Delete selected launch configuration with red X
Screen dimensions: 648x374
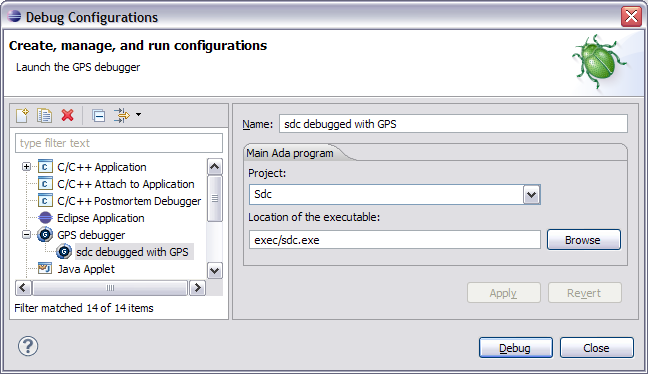[67, 115]
